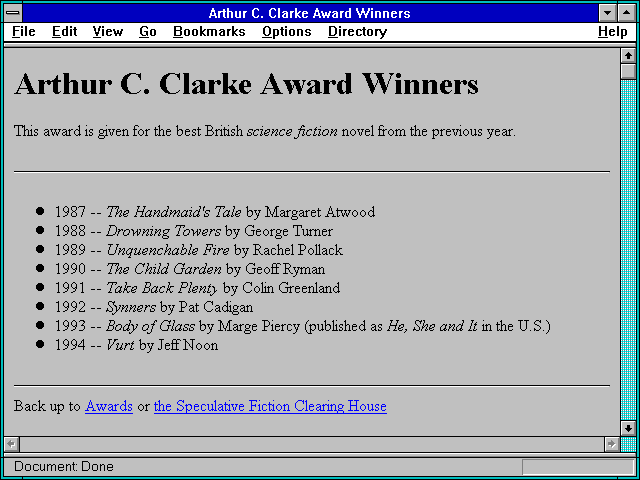
Task: Click the horizontal scrollbar left arrow
Action: pyautogui.click(x=12, y=444)
